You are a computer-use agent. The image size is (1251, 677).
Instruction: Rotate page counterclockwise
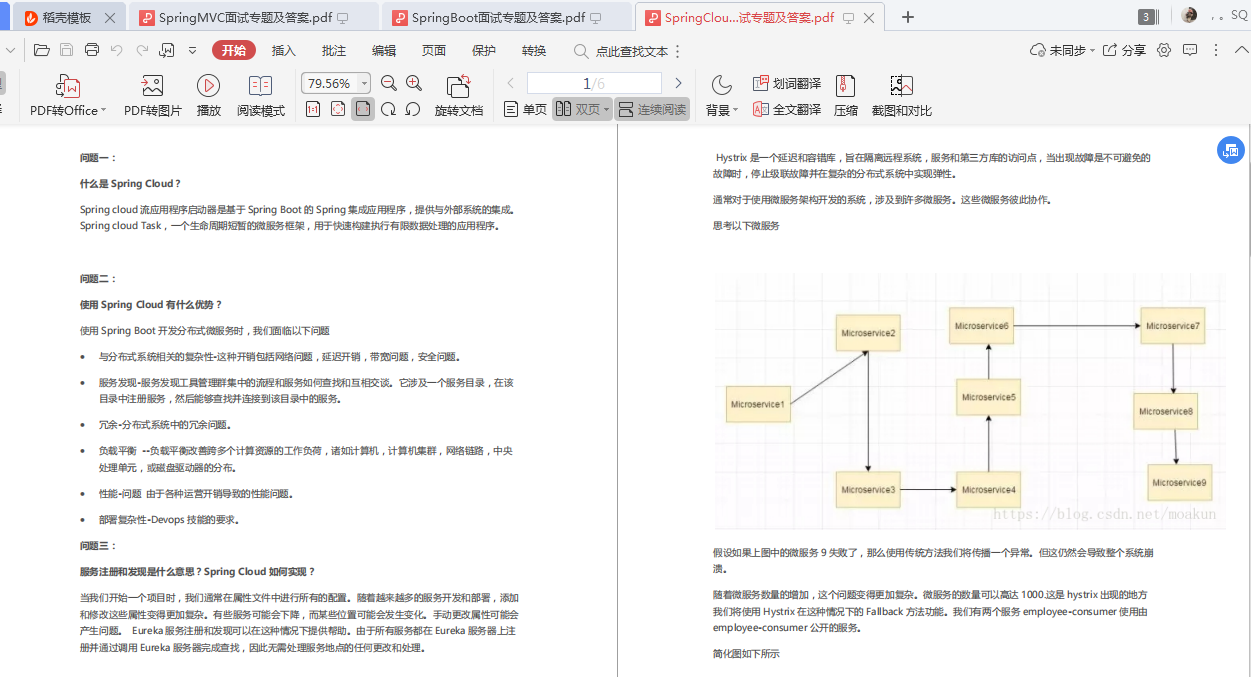[x=412, y=109]
